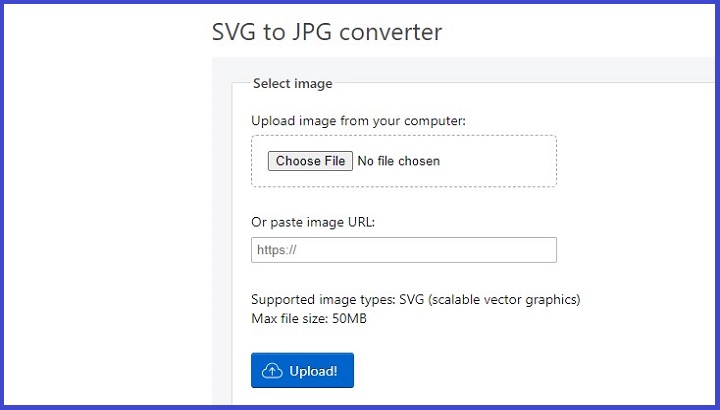Click the "Or paste image URL:" label
This screenshot has height=410, width=720.
312,221
